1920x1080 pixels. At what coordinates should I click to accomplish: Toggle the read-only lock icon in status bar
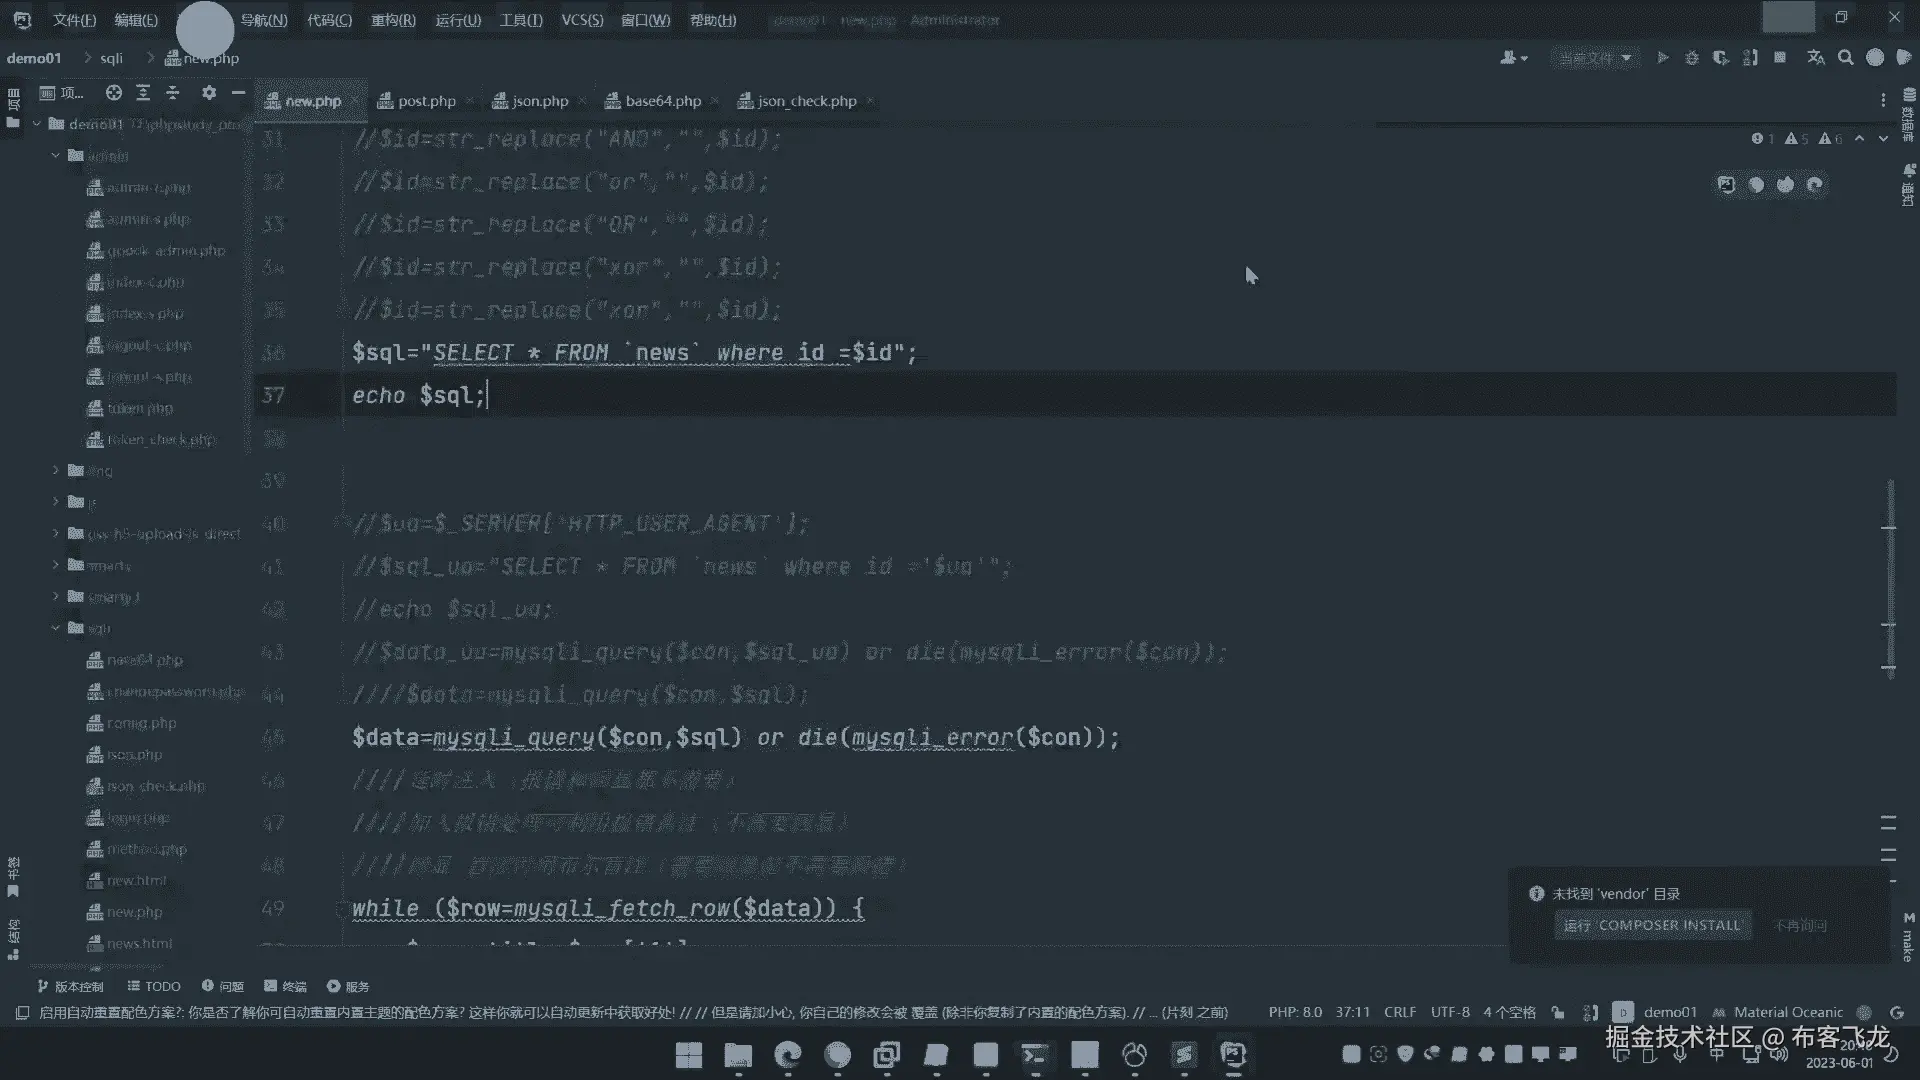pos(1558,1012)
